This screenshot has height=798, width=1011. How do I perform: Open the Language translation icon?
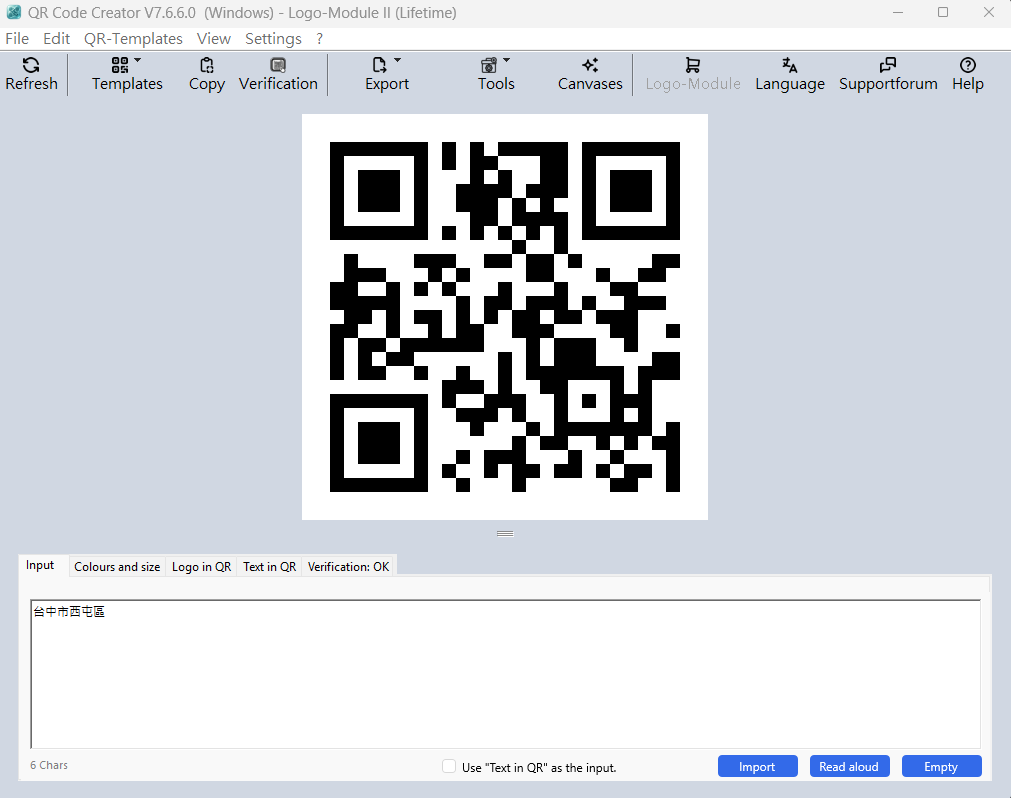[789, 65]
